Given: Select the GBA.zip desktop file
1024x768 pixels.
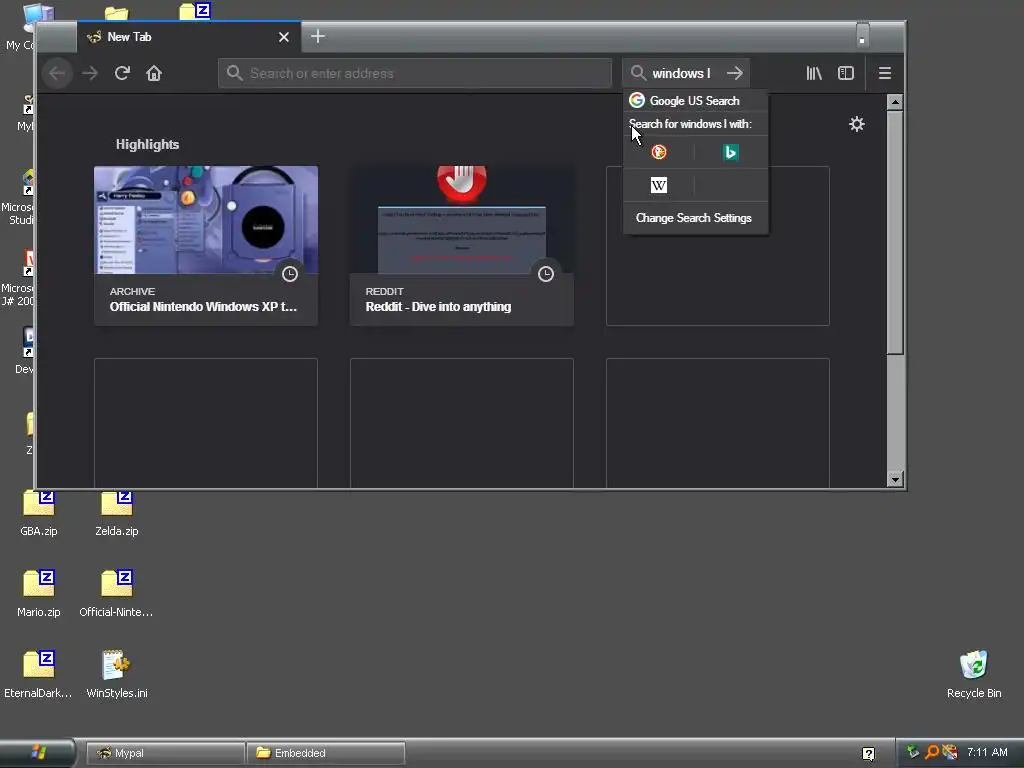Looking at the screenshot, I should pos(39,513).
